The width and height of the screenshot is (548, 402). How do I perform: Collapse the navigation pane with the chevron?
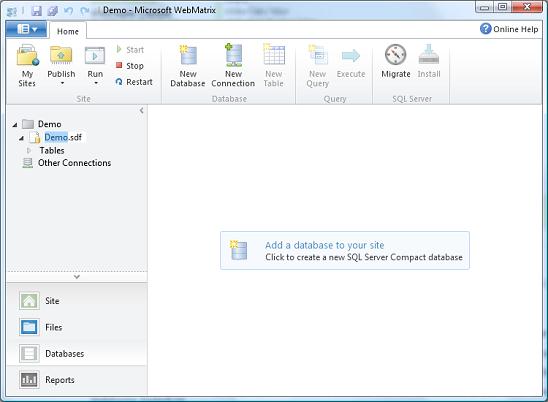tap(142, 111)
